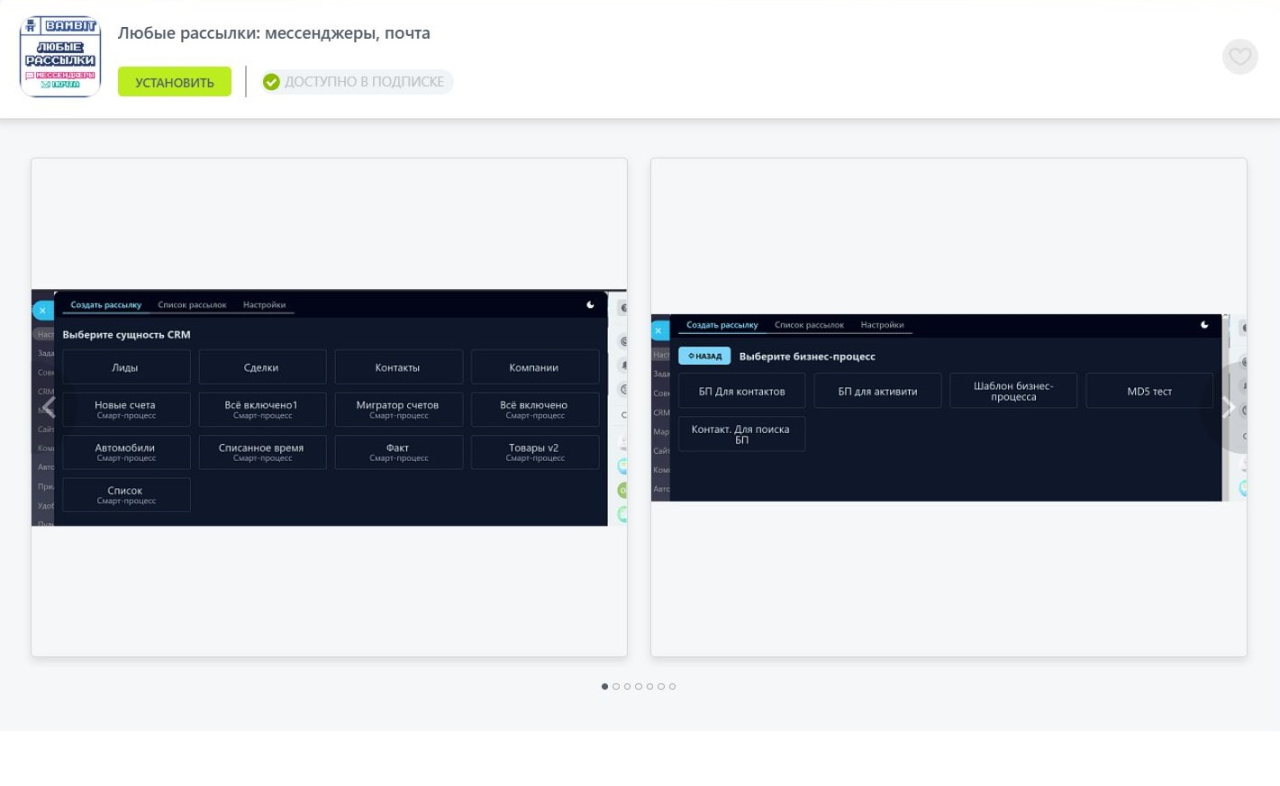
Task: Select the first carousel pagination dot
Action: click(x=605, y=687)
